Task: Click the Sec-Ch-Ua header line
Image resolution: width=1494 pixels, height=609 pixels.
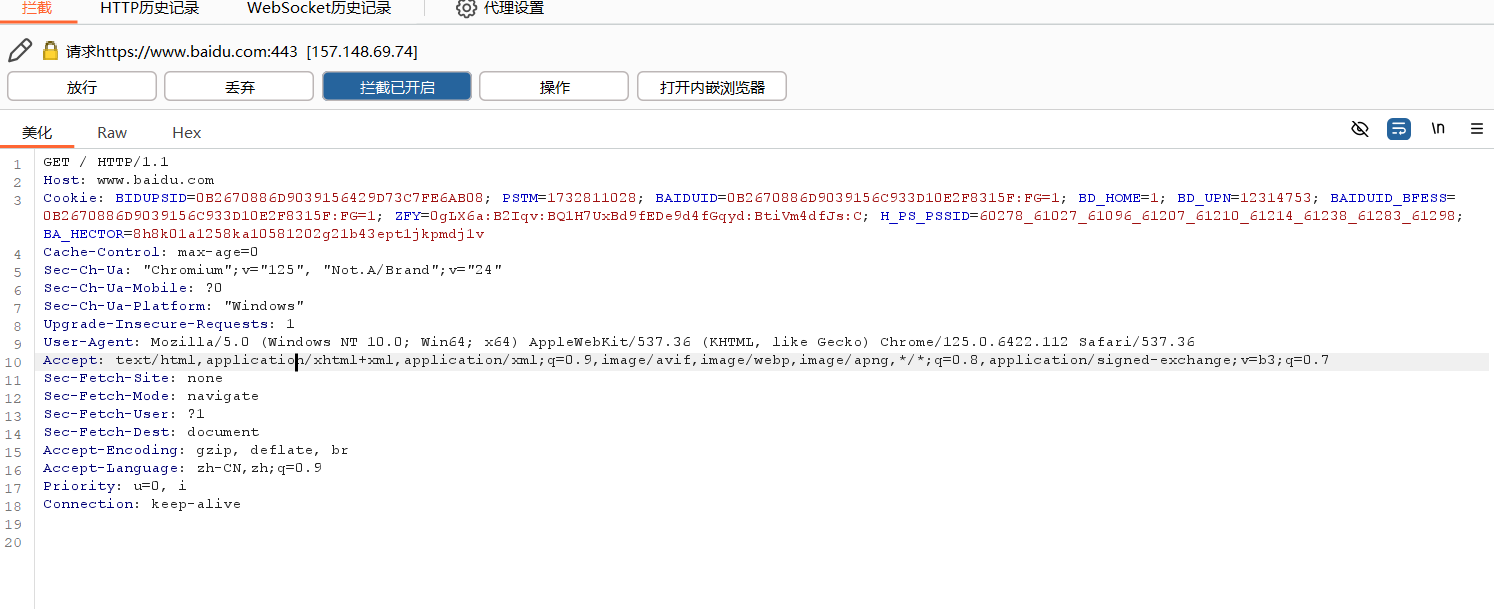Action: [x=272, y=270]
